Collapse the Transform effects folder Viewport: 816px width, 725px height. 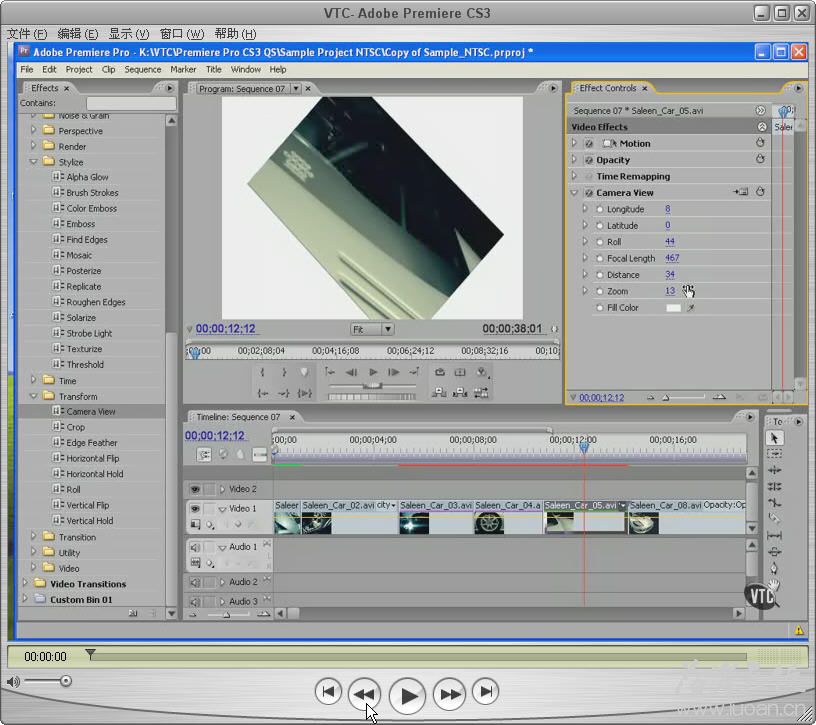point(33,396)
